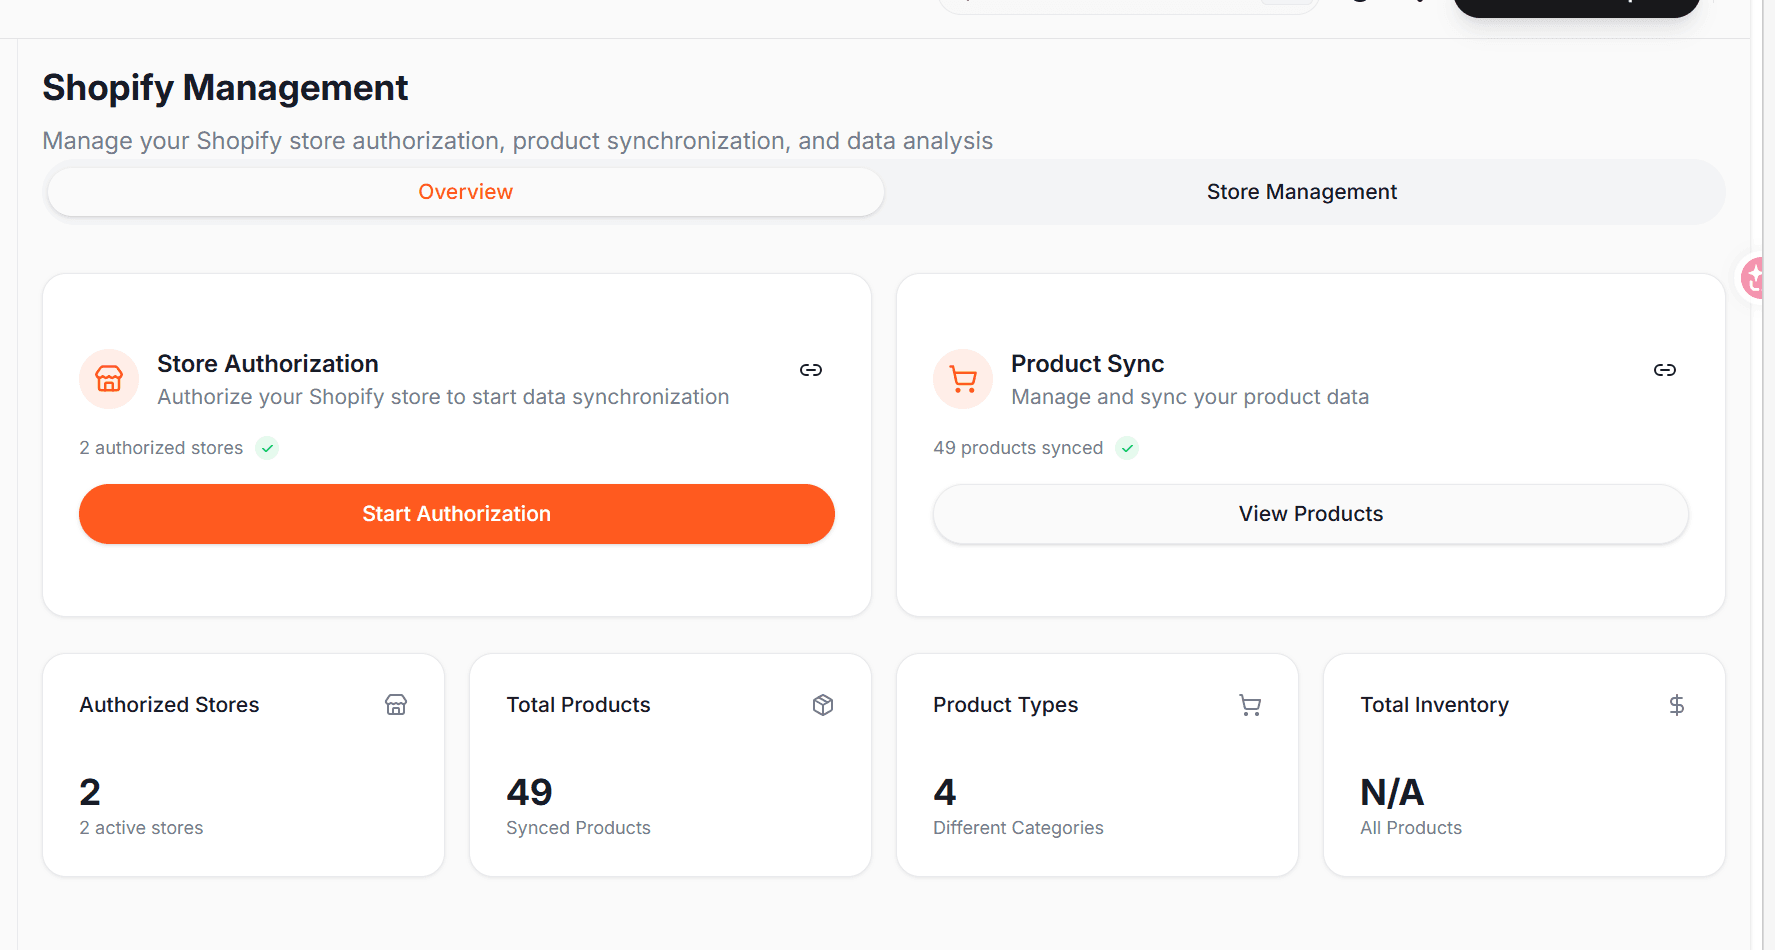This screenshot has width=1775, height=950.
Task: Click the N/A value under Total Inventory
Action: click(1392, 792)
